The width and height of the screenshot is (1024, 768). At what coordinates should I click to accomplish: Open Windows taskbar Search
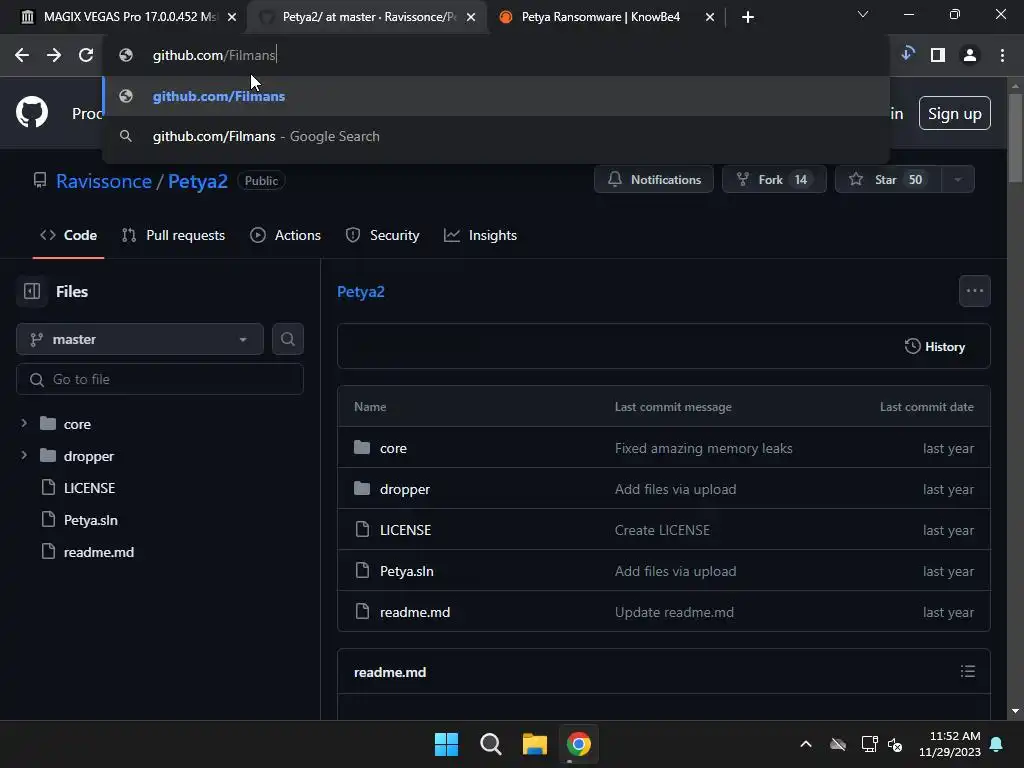tap(490, 744)
